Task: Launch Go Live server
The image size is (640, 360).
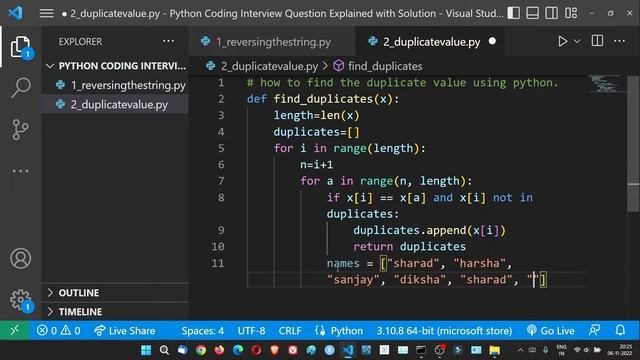Action: point(550,331)
